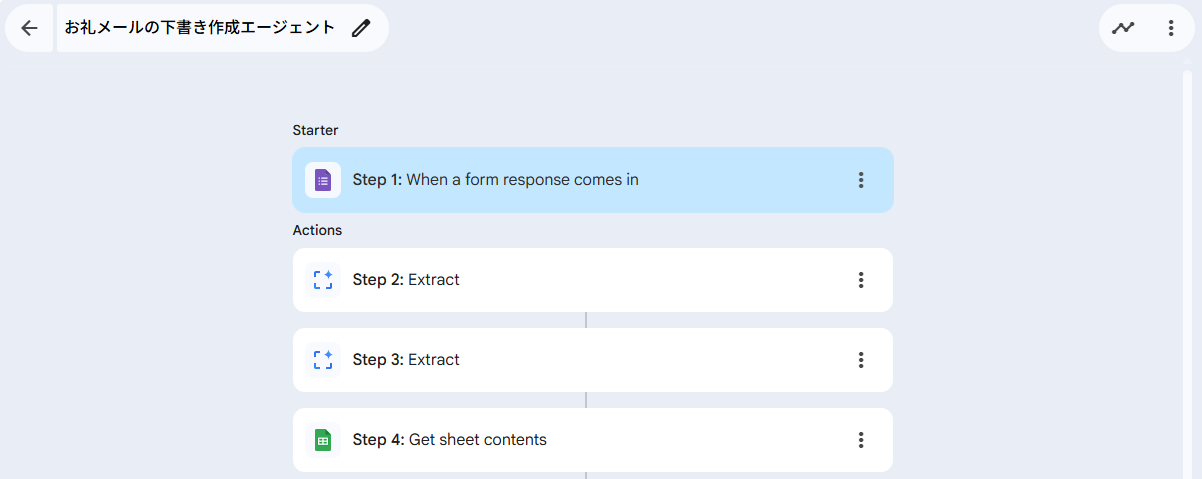Open the Step 4 three-dot options menu
Image resolution: width=1202 pixels, height=479 pixels.
pos(861,440)
